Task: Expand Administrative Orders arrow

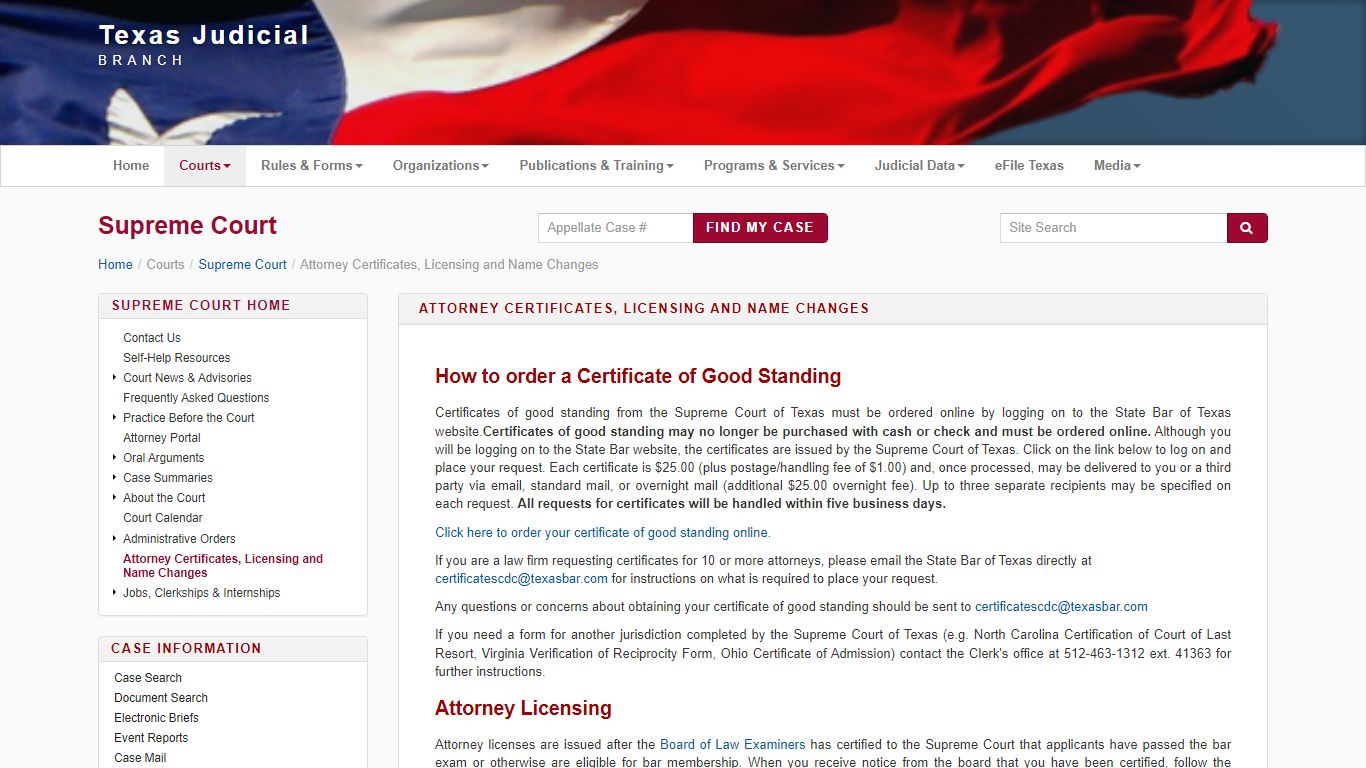Action: click(x=115, y=538)
